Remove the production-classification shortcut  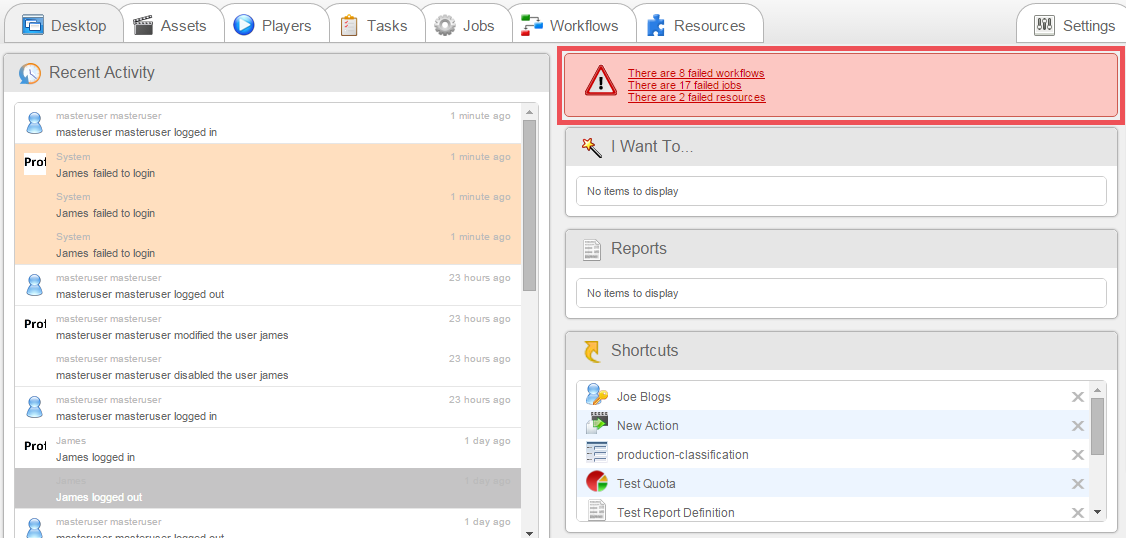click(x=1077, y=455)
